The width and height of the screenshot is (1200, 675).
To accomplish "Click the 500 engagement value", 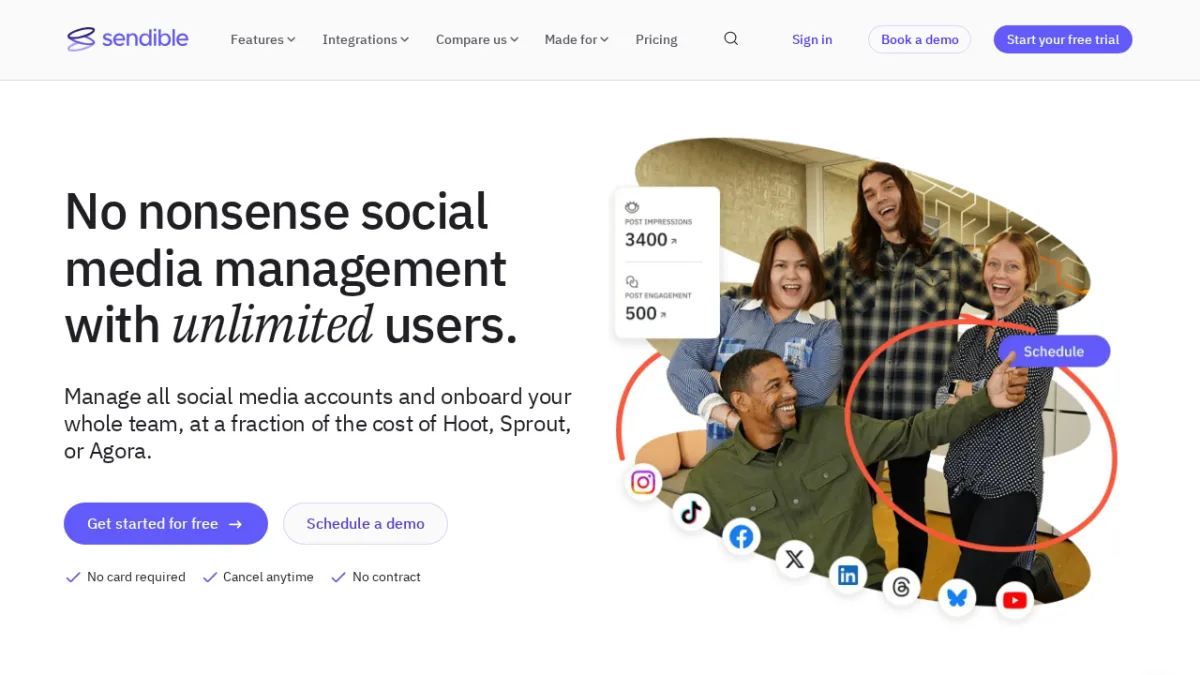I will coord(641,313).
